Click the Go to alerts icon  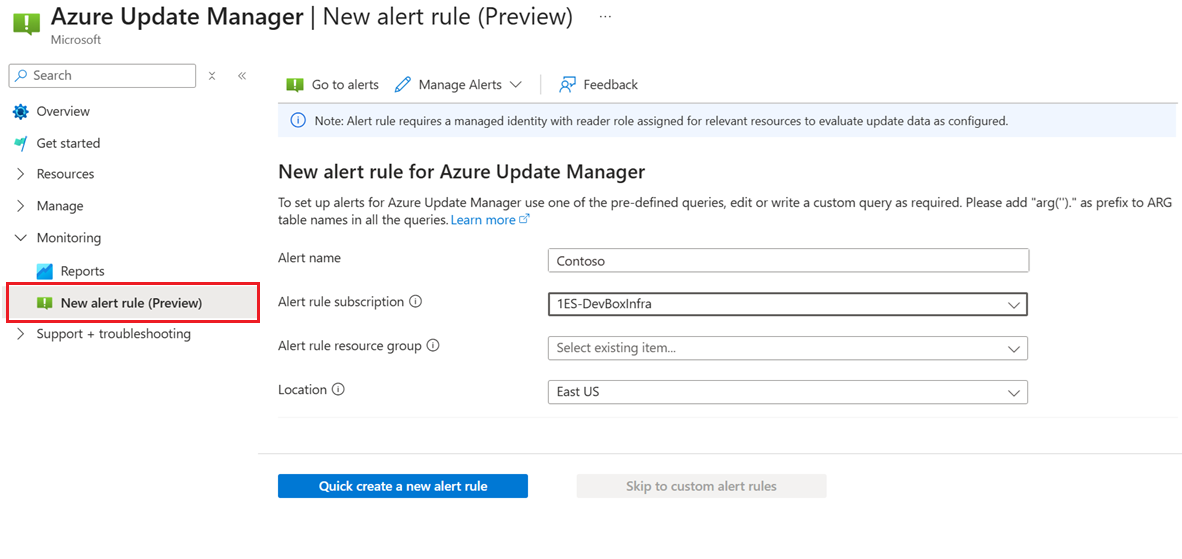[x=295, y=85]
